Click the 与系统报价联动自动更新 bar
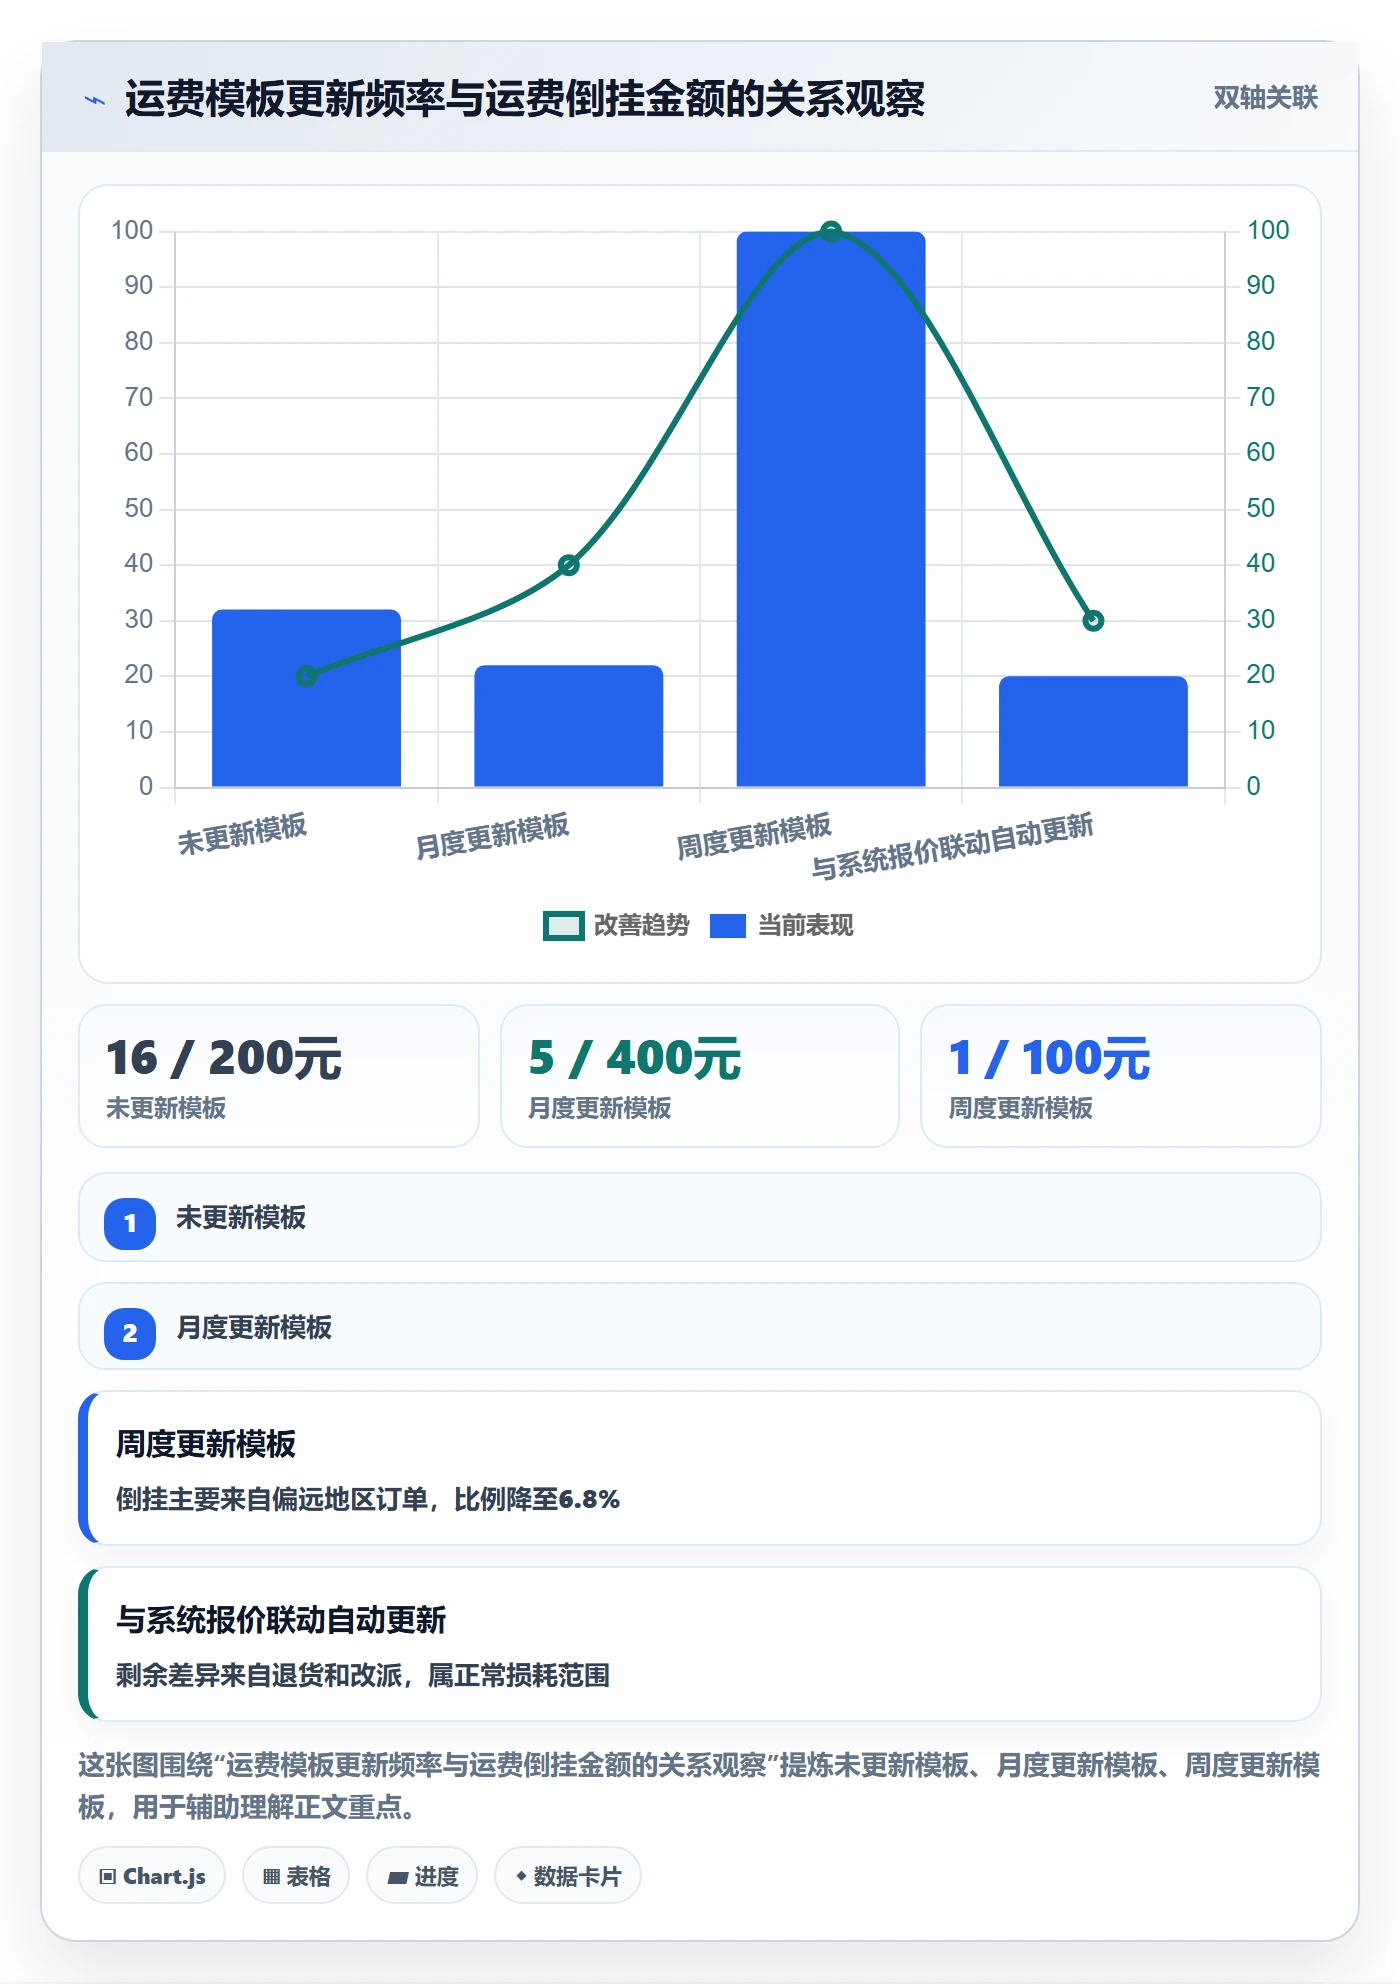This screenshot has height=1984, width=1400. coord(1093,731)
